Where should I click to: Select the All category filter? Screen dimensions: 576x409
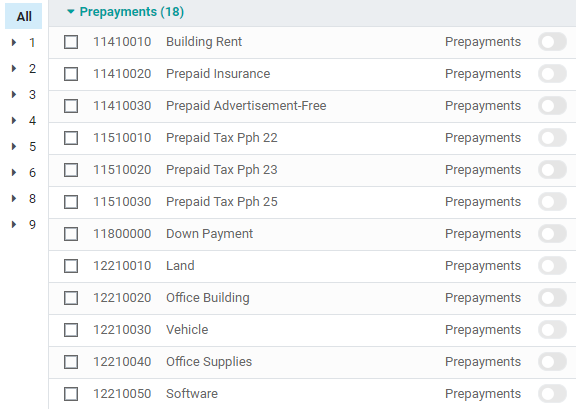(24, 16)
